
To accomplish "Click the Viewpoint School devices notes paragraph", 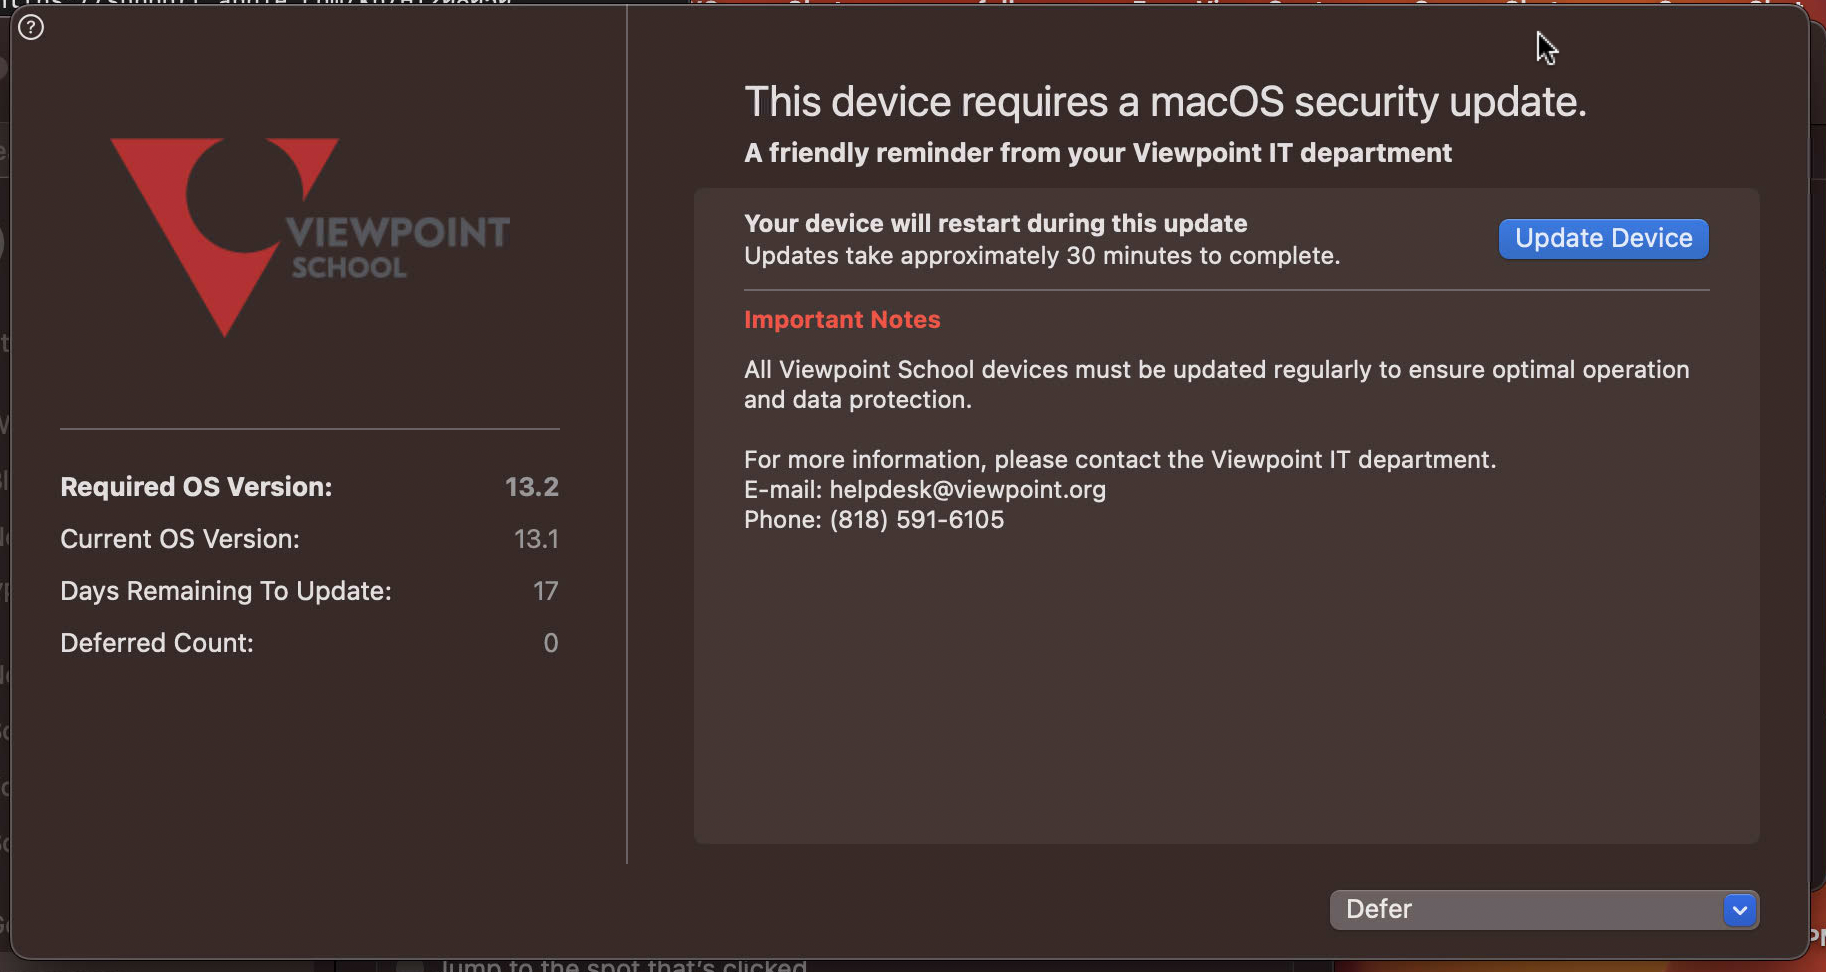I will point(1216,385).
